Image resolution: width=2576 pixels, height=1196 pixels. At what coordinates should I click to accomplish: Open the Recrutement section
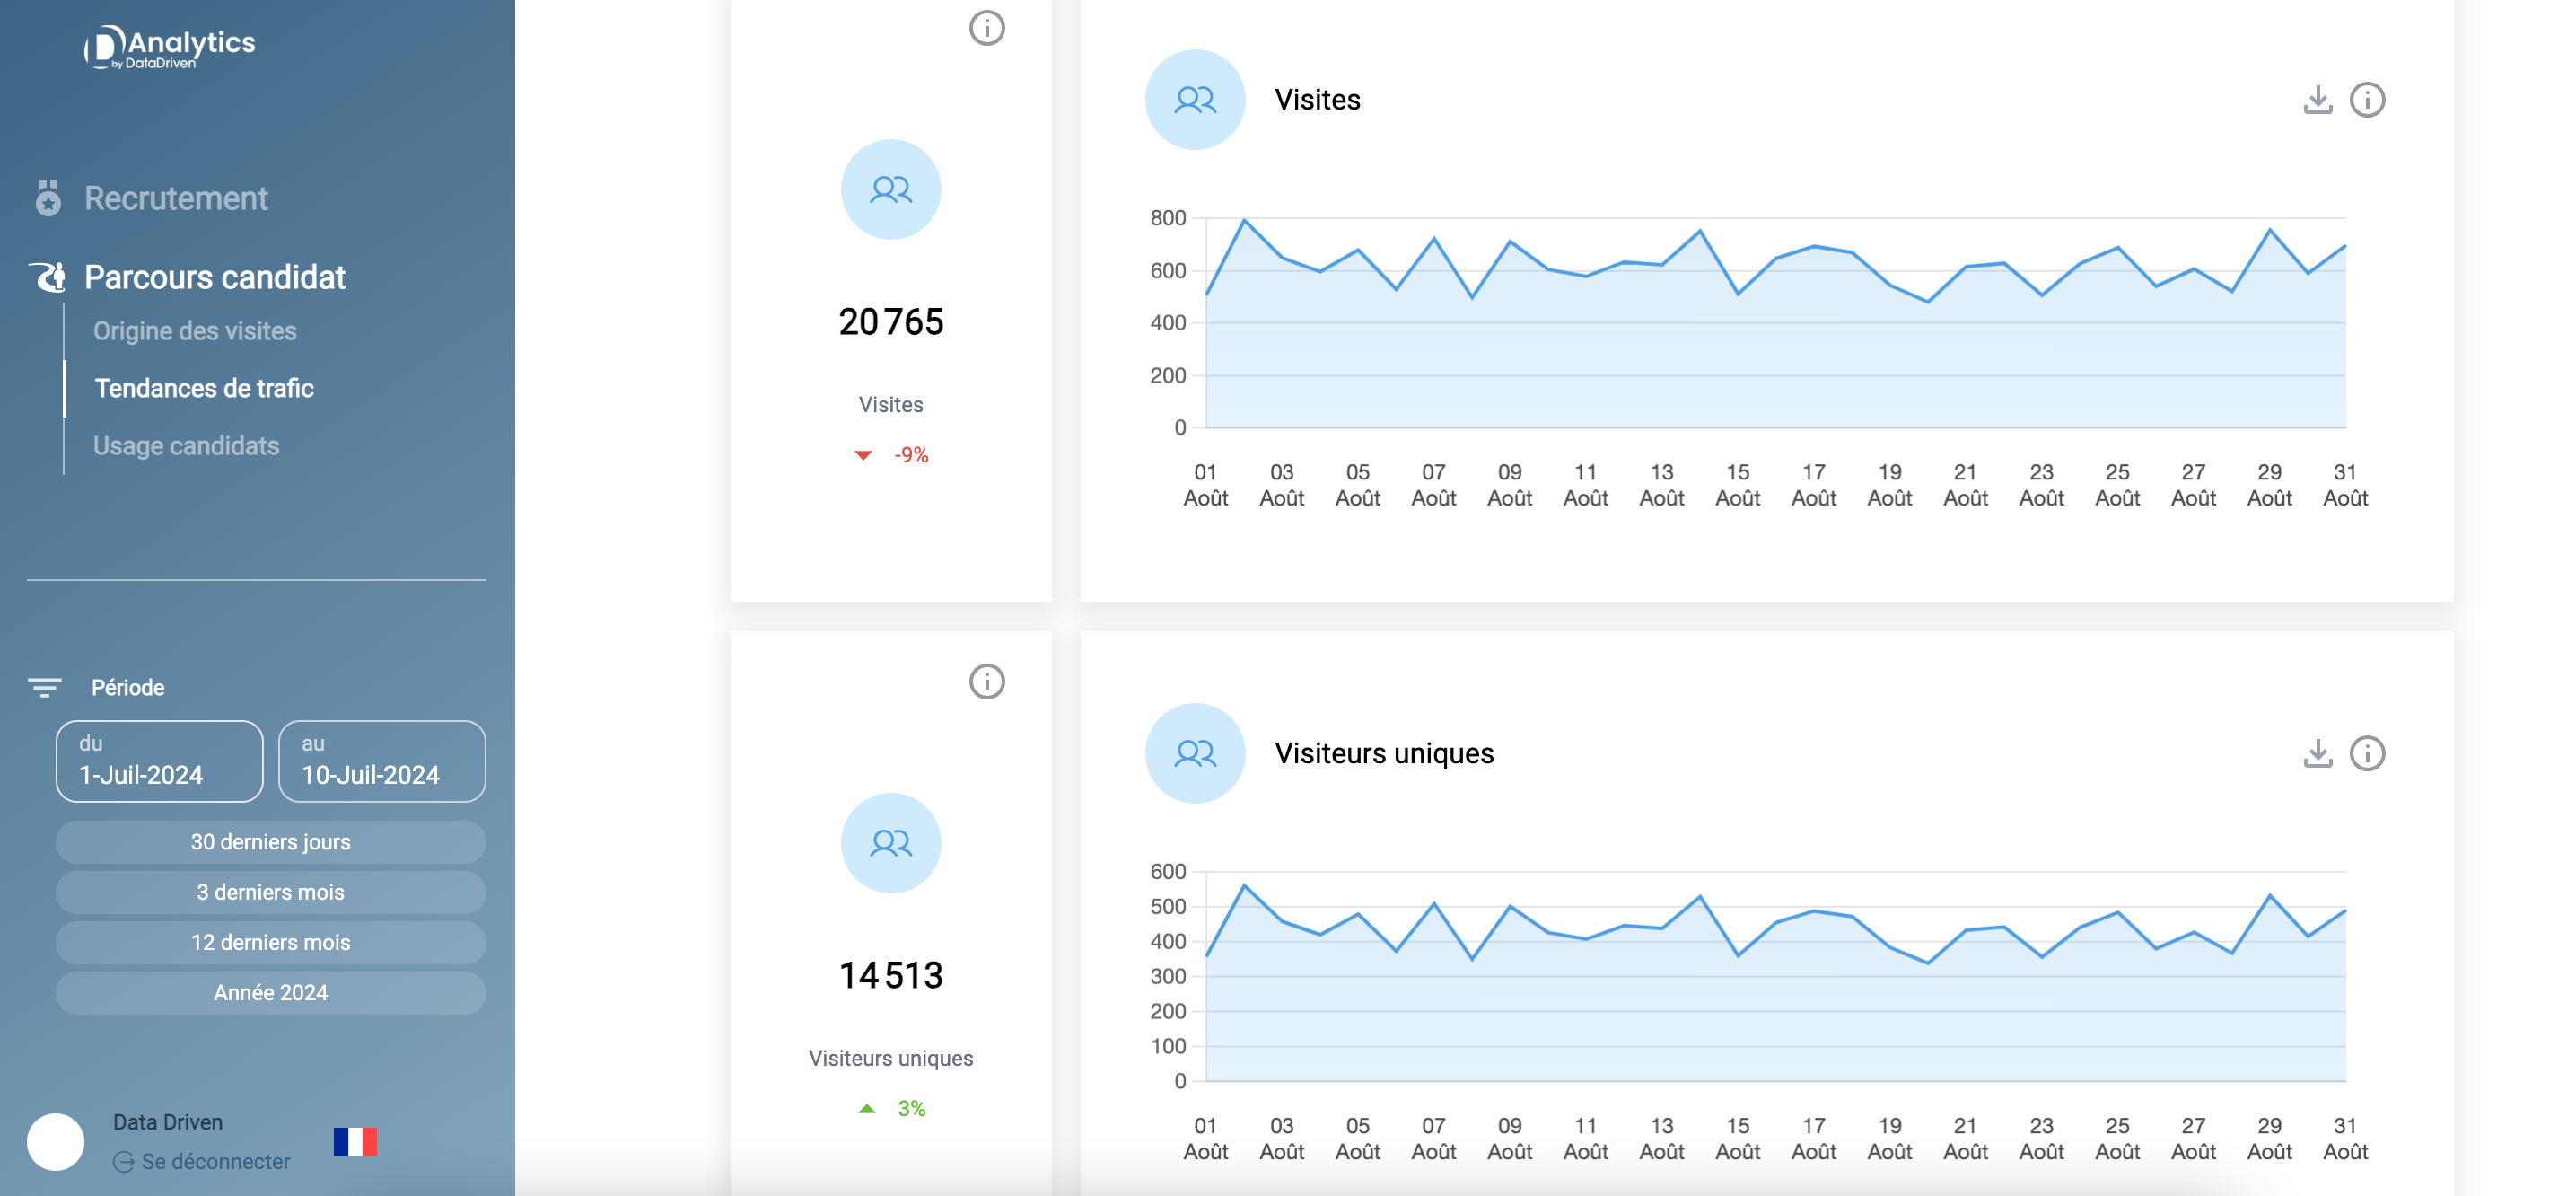pos(176,198)
